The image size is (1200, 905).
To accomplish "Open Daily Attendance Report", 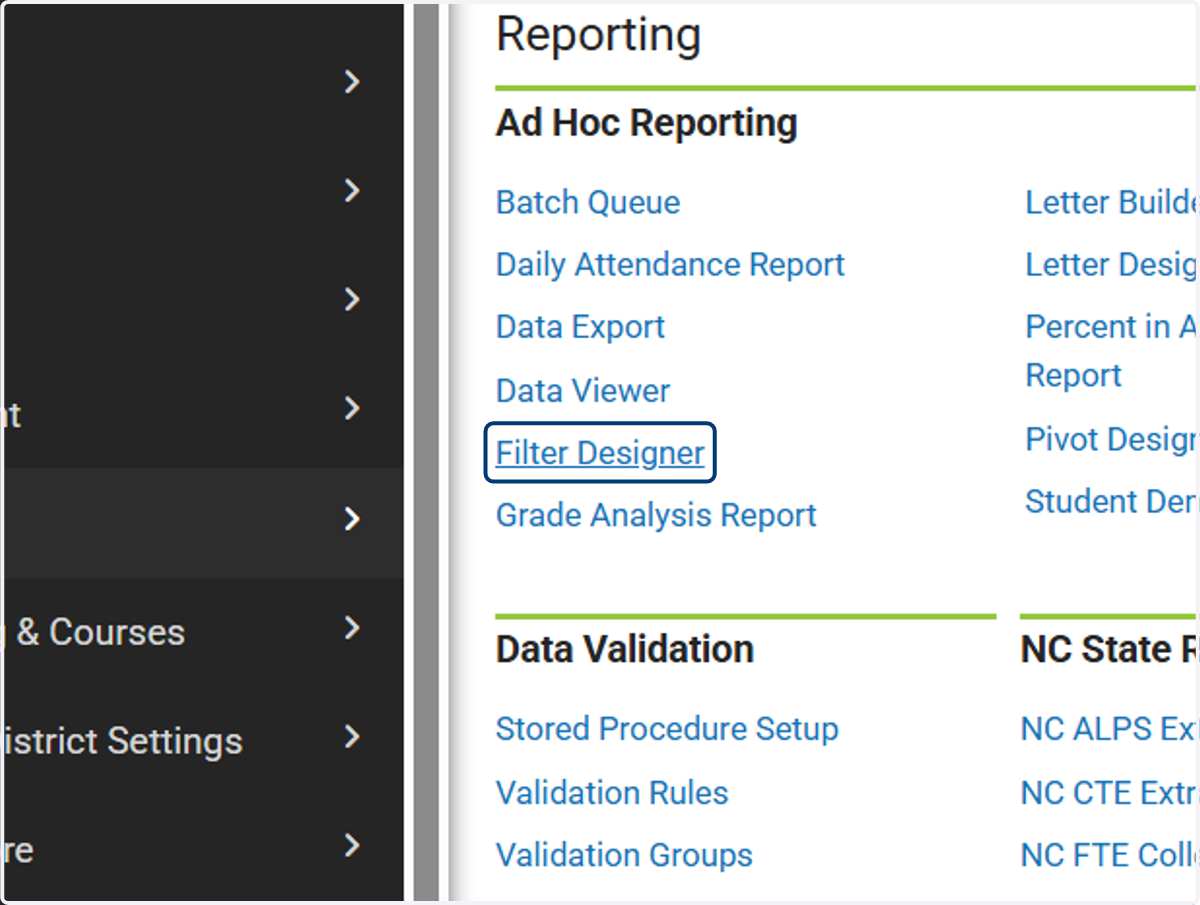I will click(x=670, y=264).
